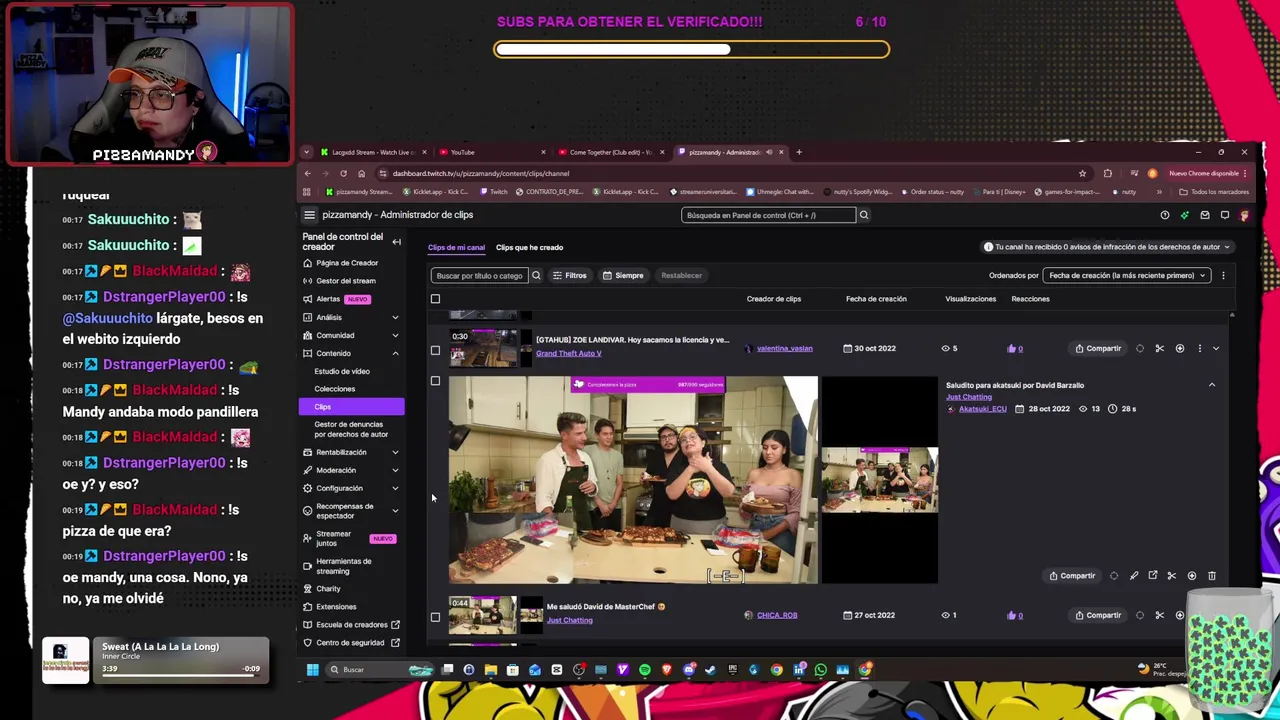Open the whispers chat icon in top bar

[x=1225, y=215]
